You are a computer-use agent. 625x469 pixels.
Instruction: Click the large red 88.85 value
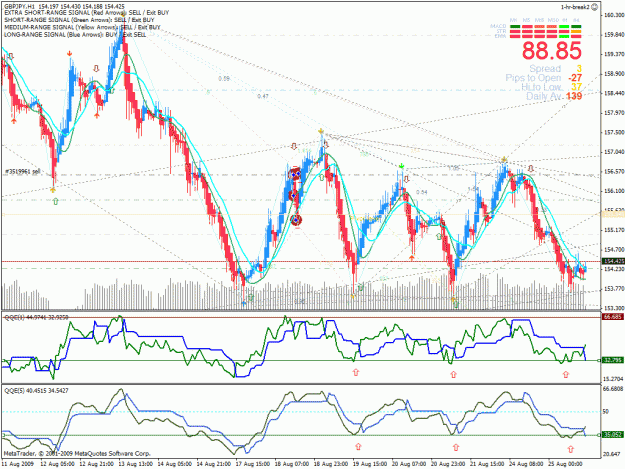coord(552,51)
